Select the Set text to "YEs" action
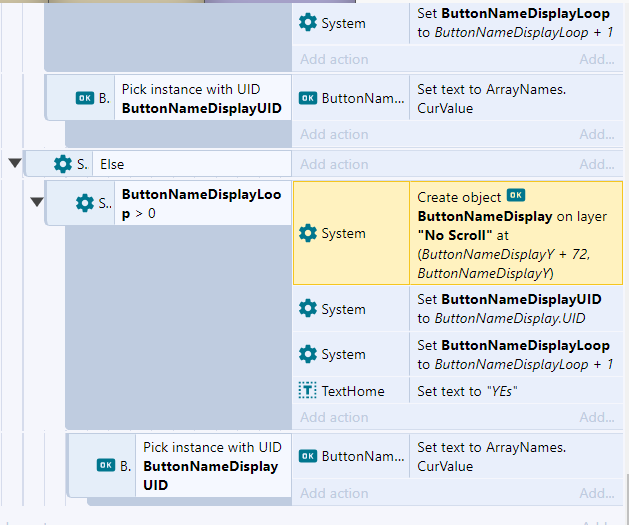The image size is (629, 525). click(516, 391)
